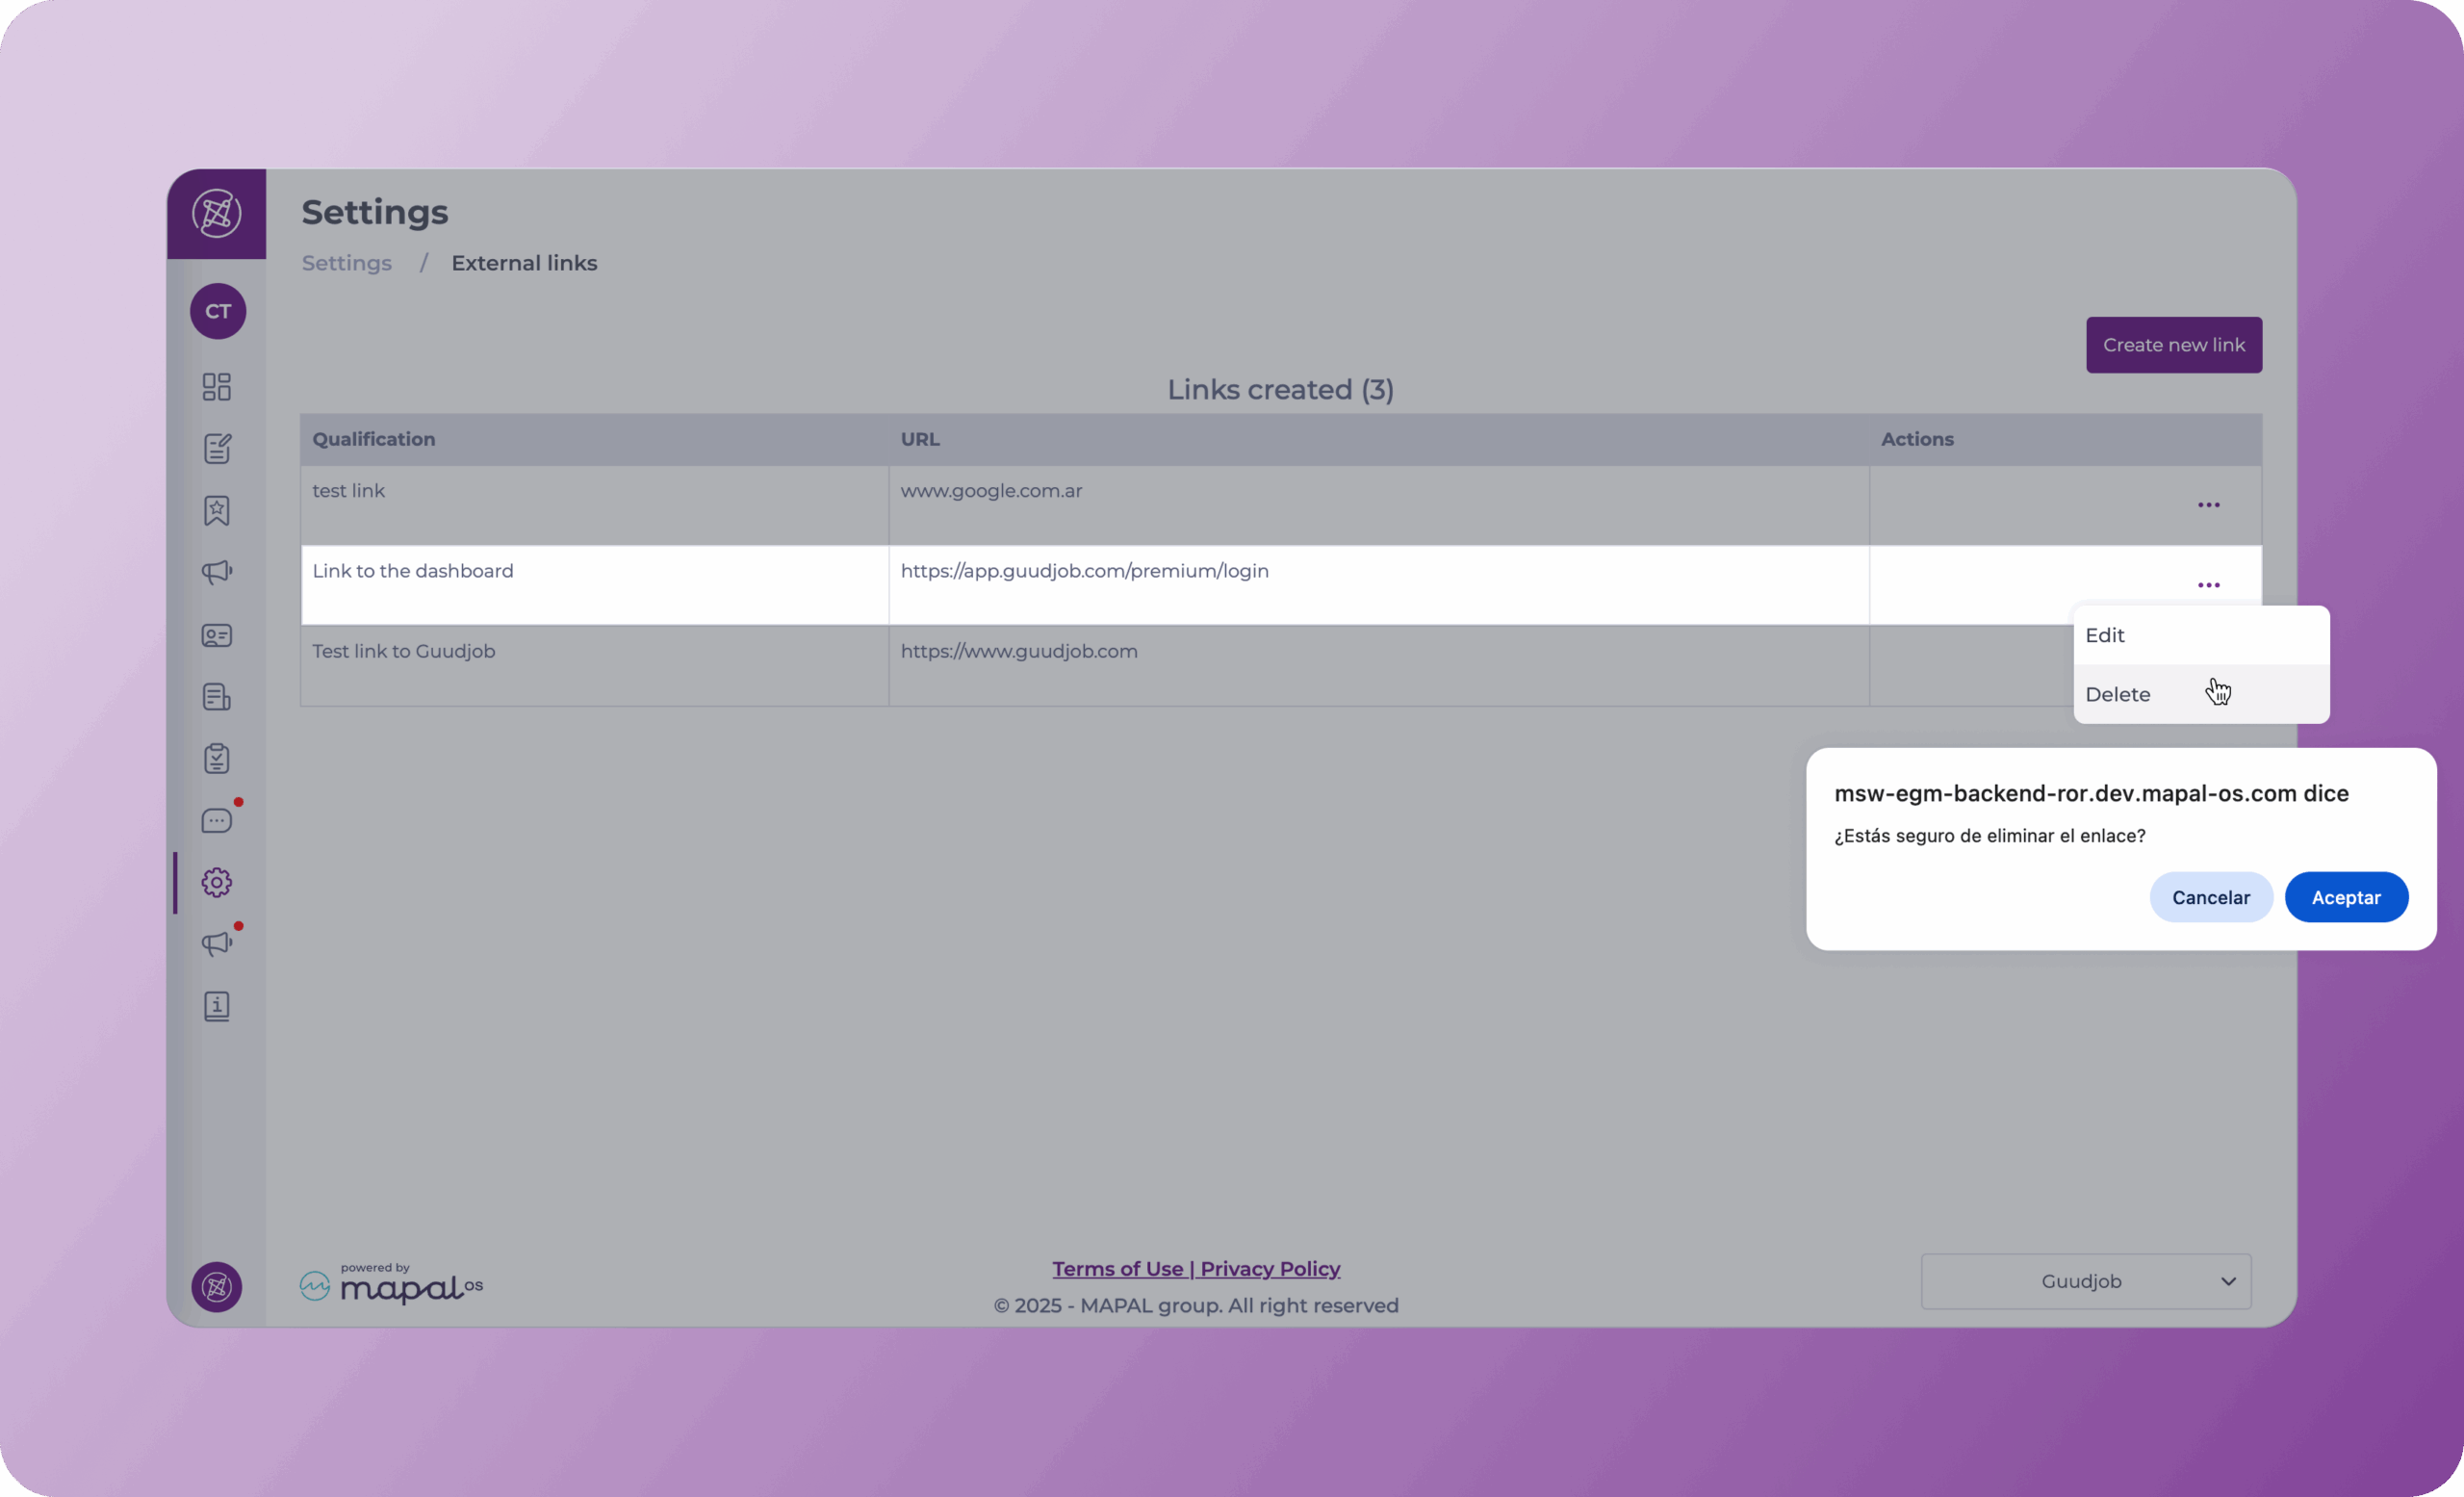Open the edit note icon in sidebar
This screenshot has width=2464, height=1497.
(217, 449)
